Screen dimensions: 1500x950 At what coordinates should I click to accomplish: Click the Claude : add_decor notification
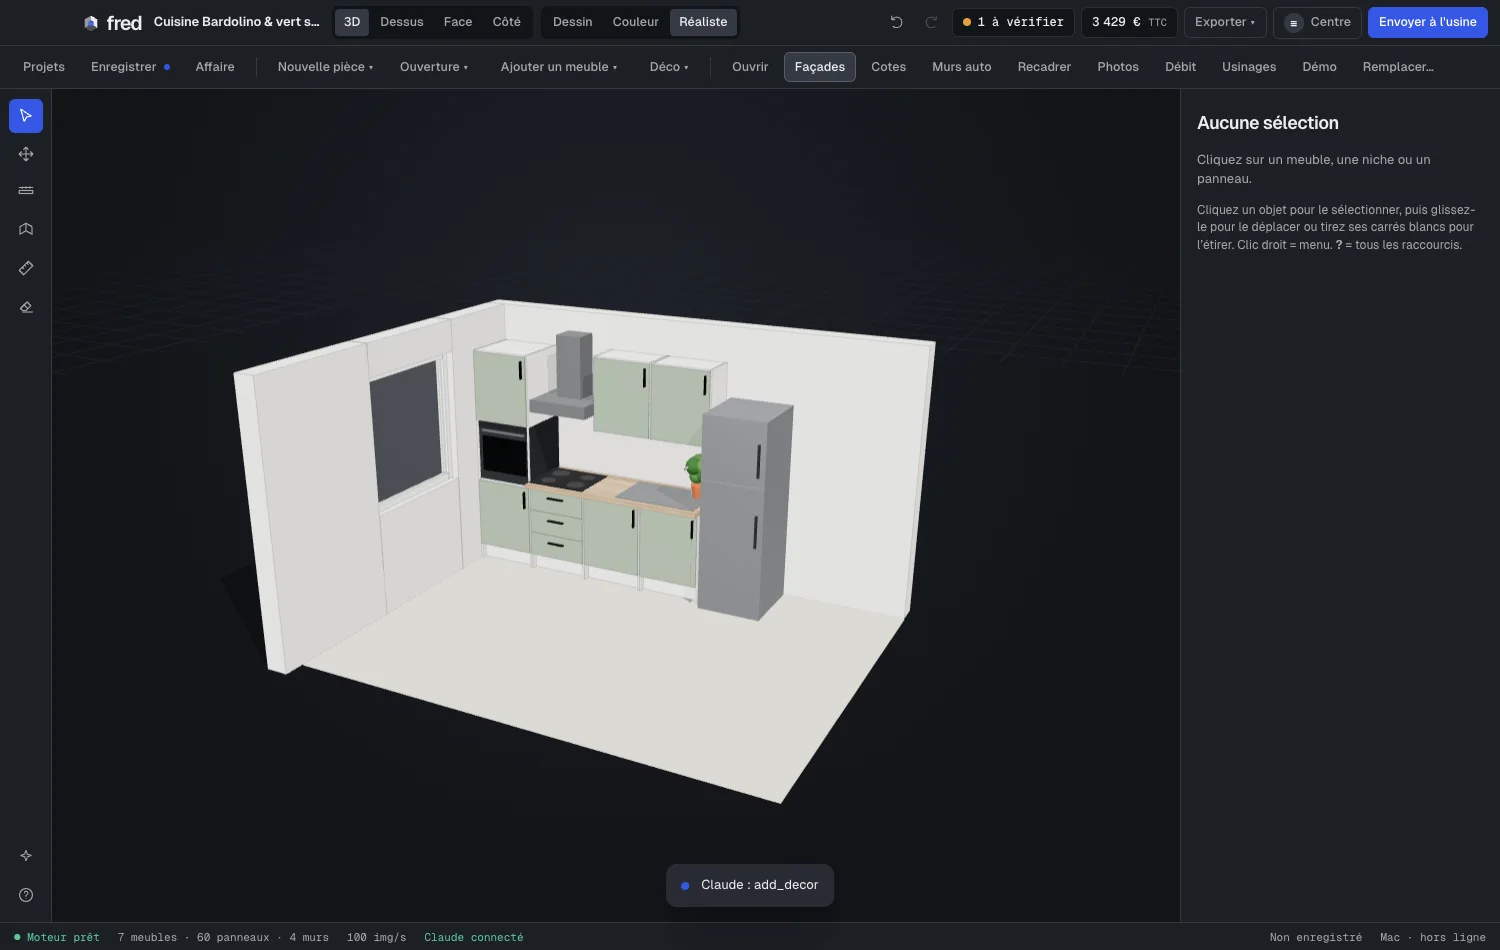[750, 885]
